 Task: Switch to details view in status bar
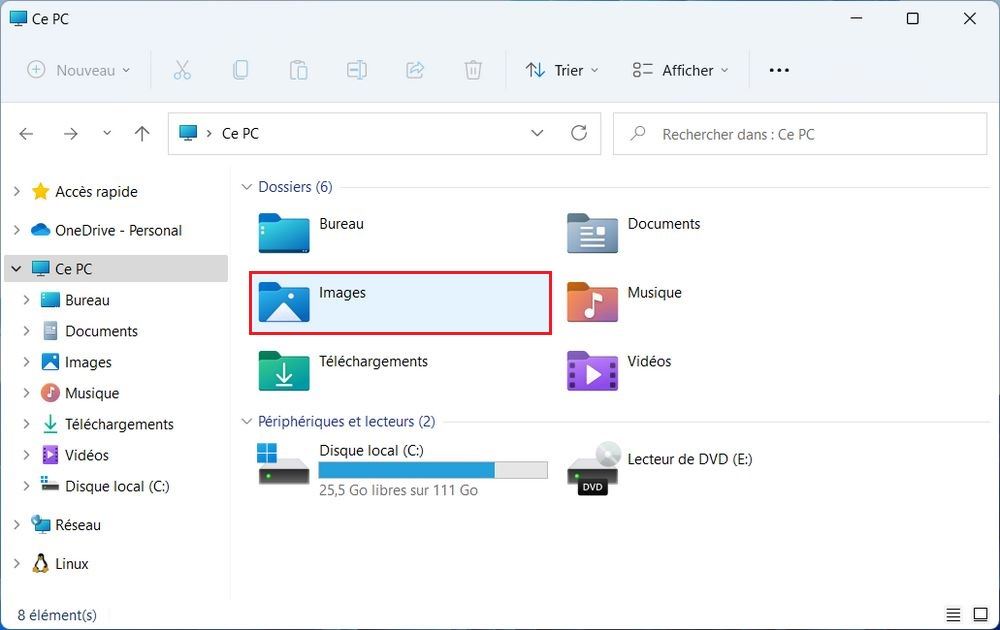click(953, 614)
